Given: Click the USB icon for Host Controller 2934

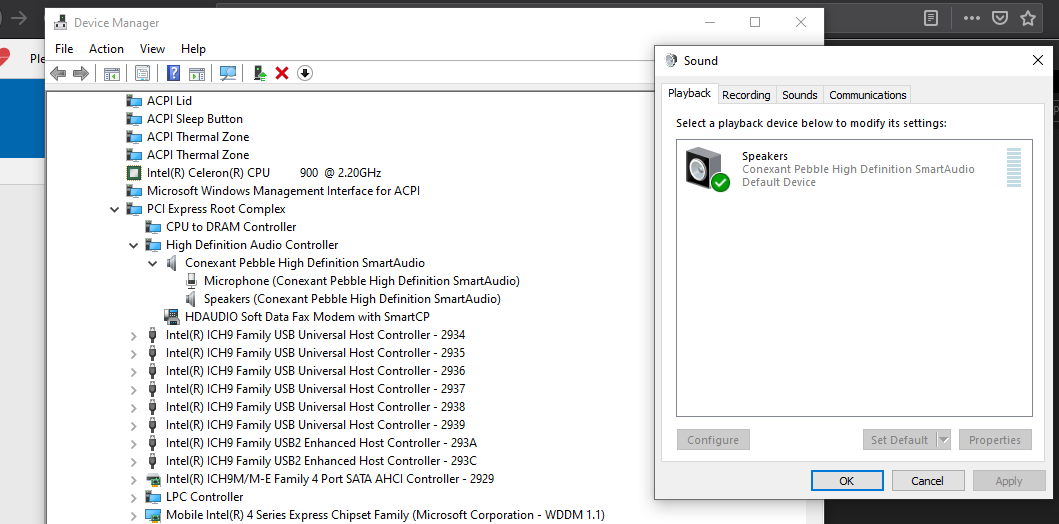Looking at the screenshot, I should tap(153, 334).
